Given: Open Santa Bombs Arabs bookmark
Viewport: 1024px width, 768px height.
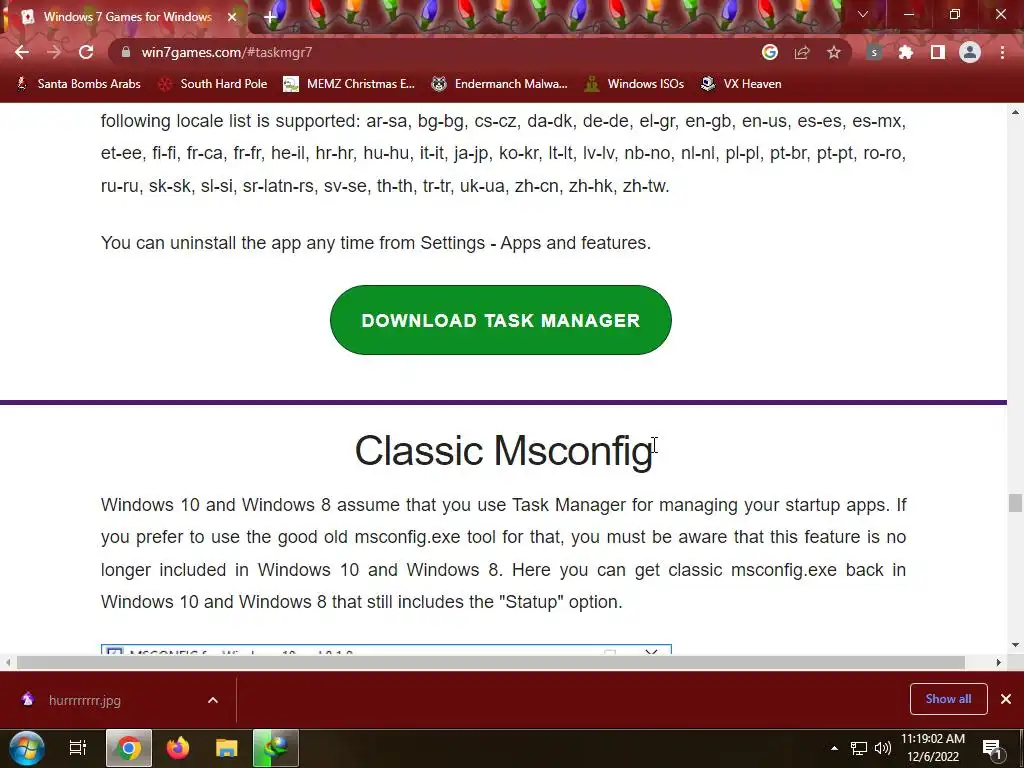Looking at the screenshot, I should point(78,84).
